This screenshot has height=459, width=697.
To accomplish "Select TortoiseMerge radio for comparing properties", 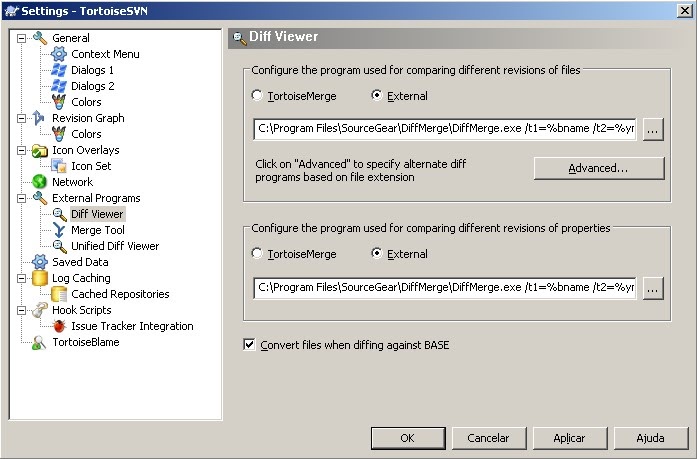I will point(257,254).
